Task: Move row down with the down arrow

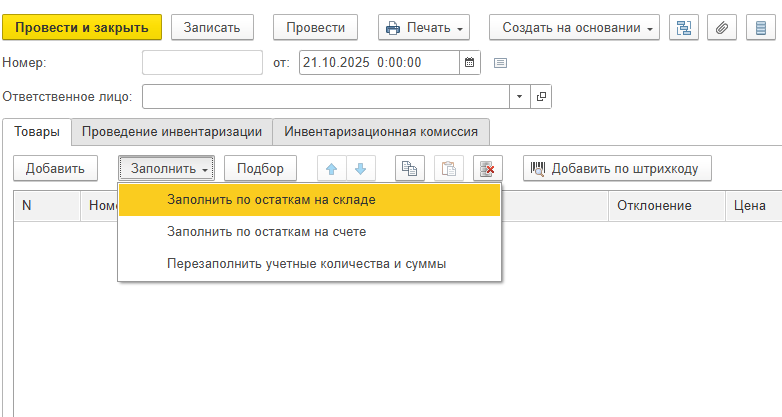Action: click(360, 169)
